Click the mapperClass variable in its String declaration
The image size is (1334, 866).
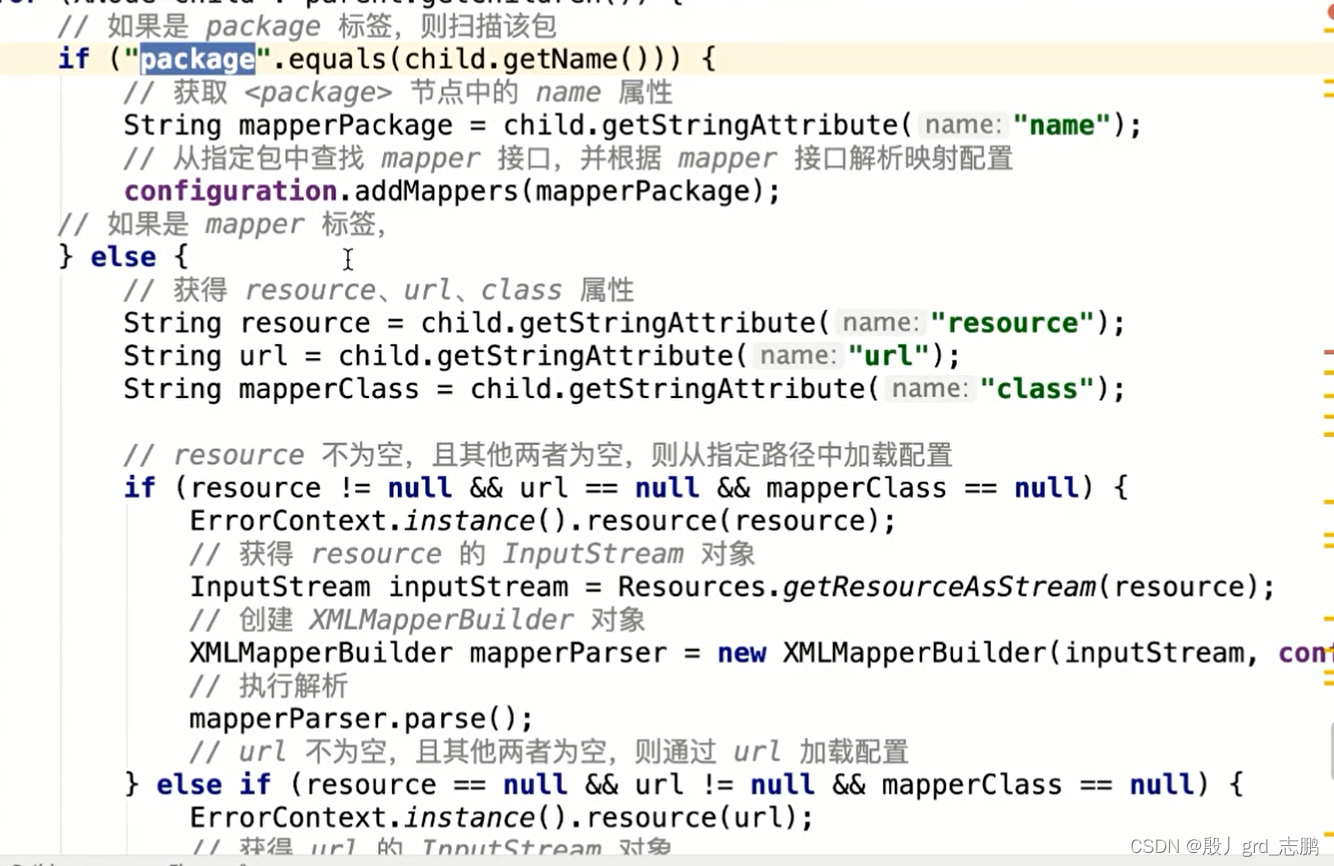point(329,389)
